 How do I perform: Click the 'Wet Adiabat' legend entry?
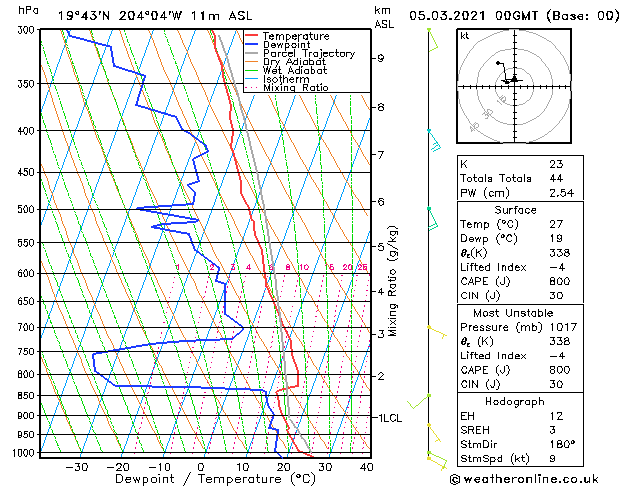coord(295,70)
